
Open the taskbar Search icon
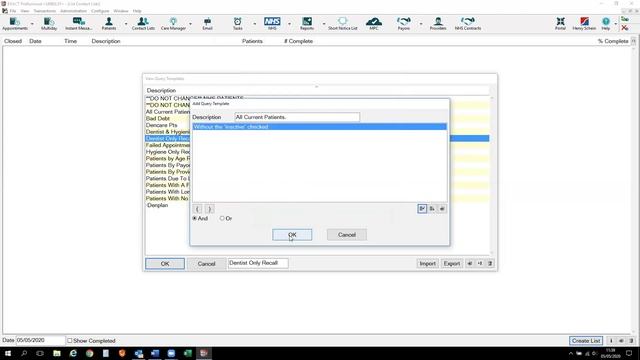point(24,353)
